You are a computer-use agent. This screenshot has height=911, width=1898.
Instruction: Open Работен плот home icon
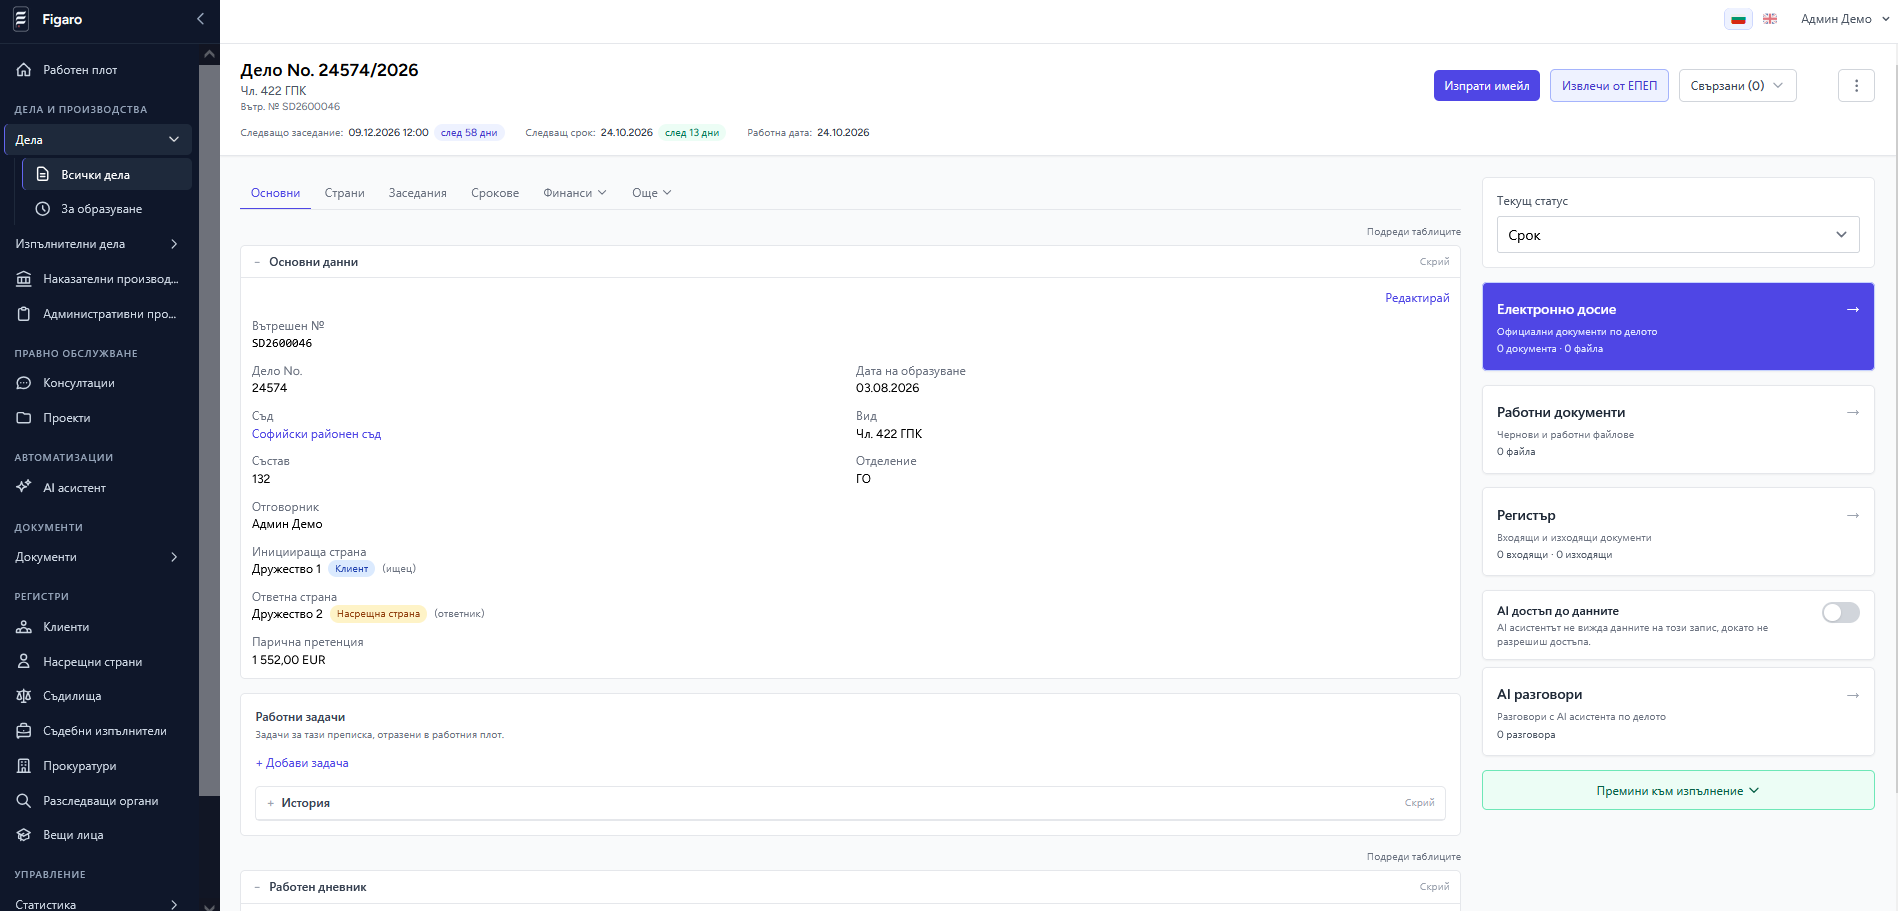click(x=24, y=70)
